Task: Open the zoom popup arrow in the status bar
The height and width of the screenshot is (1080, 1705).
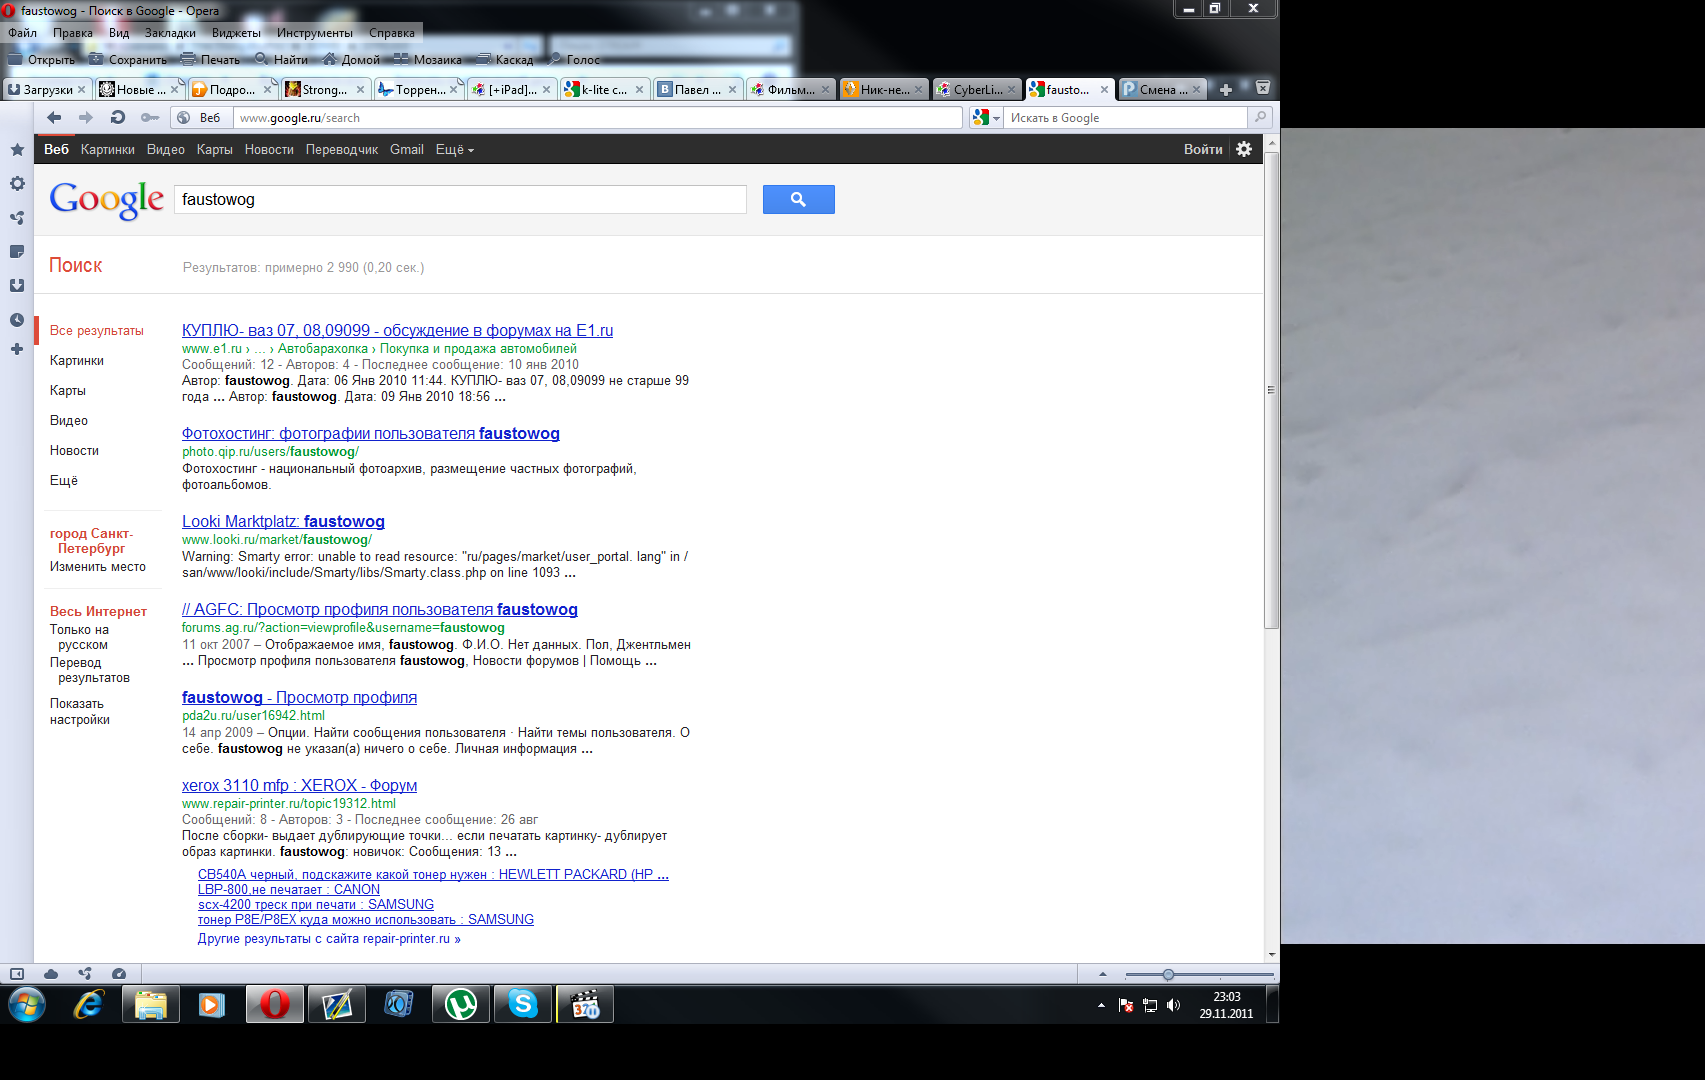Action: pyautogui.click(x=1103, y=974)
